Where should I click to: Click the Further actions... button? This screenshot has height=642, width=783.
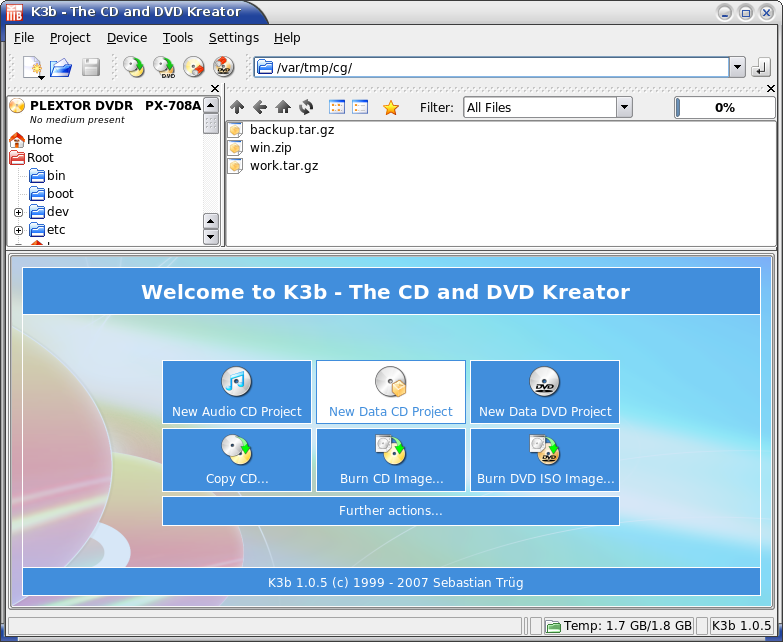[x=391, y=511]
